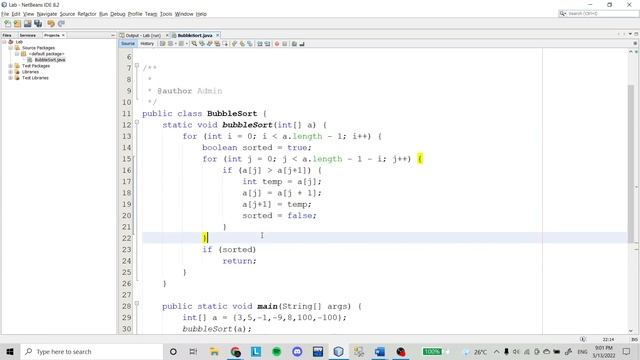
Task: Show hidden system tray icons chevron
Action: pos(496,351)
